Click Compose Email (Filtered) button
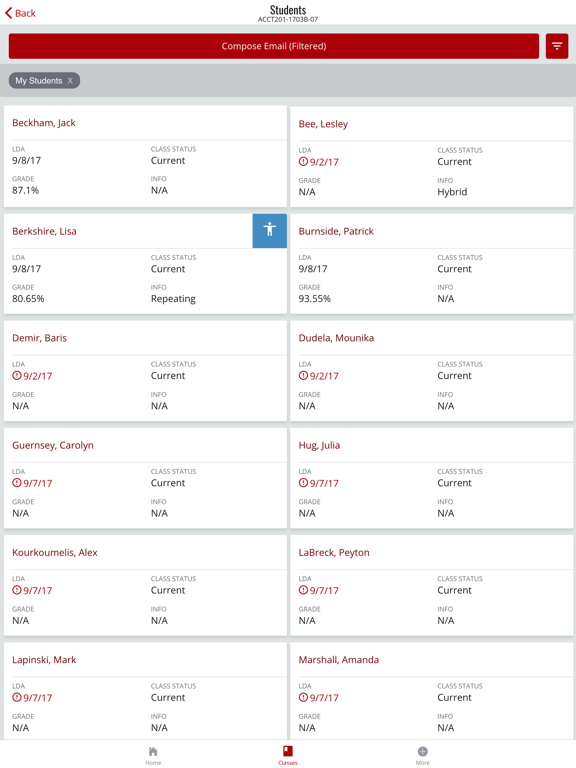This screenshot has height=768, width=576. pos(274,46)
